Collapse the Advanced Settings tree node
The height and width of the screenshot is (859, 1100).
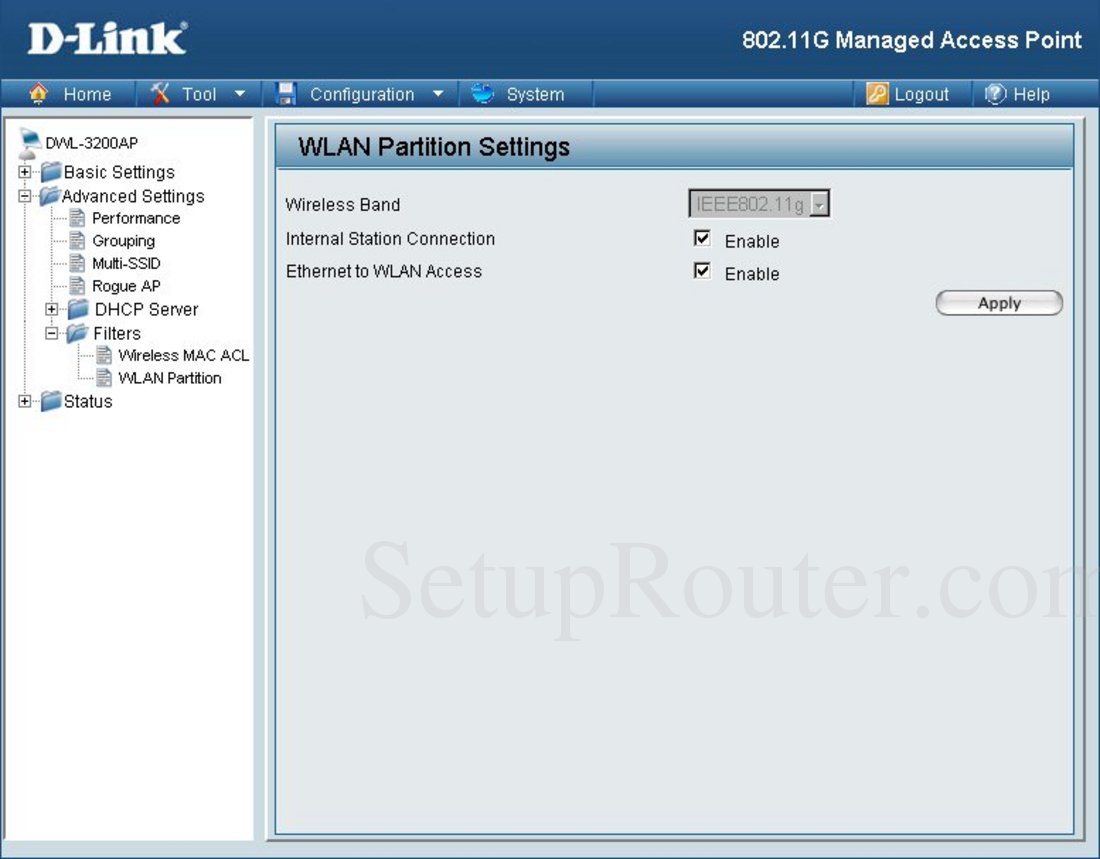click(24, 196)
